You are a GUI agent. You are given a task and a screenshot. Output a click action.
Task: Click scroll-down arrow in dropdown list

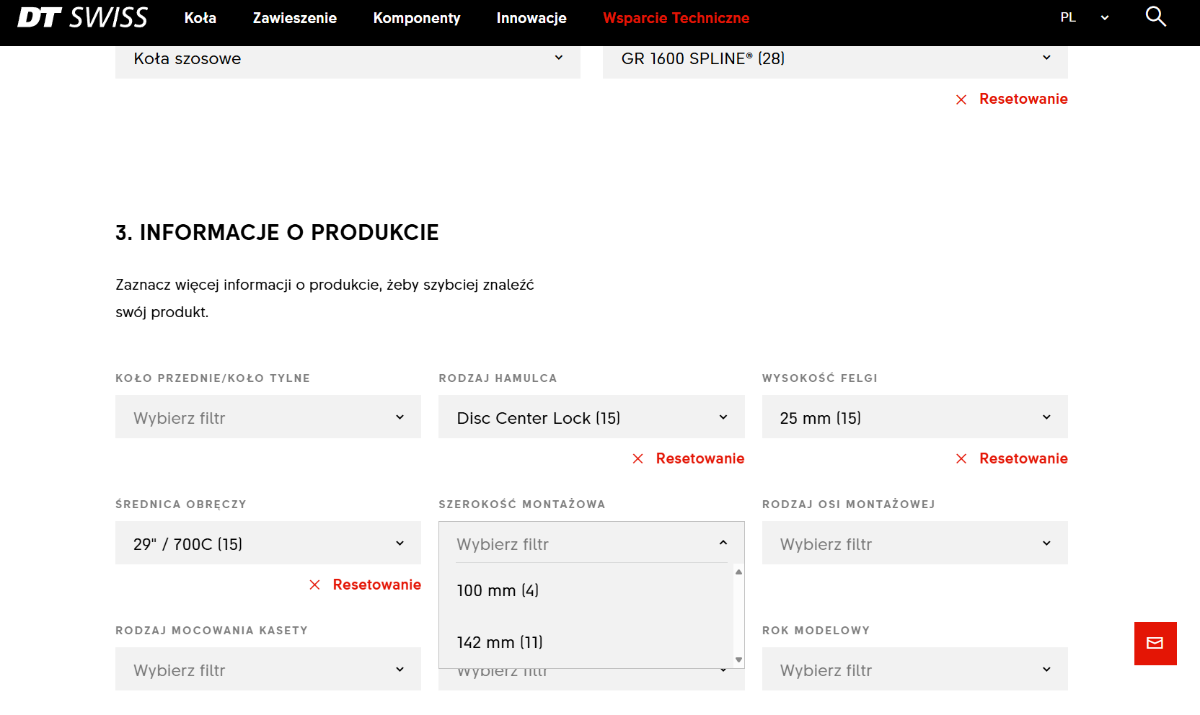(x=739, y=660)
